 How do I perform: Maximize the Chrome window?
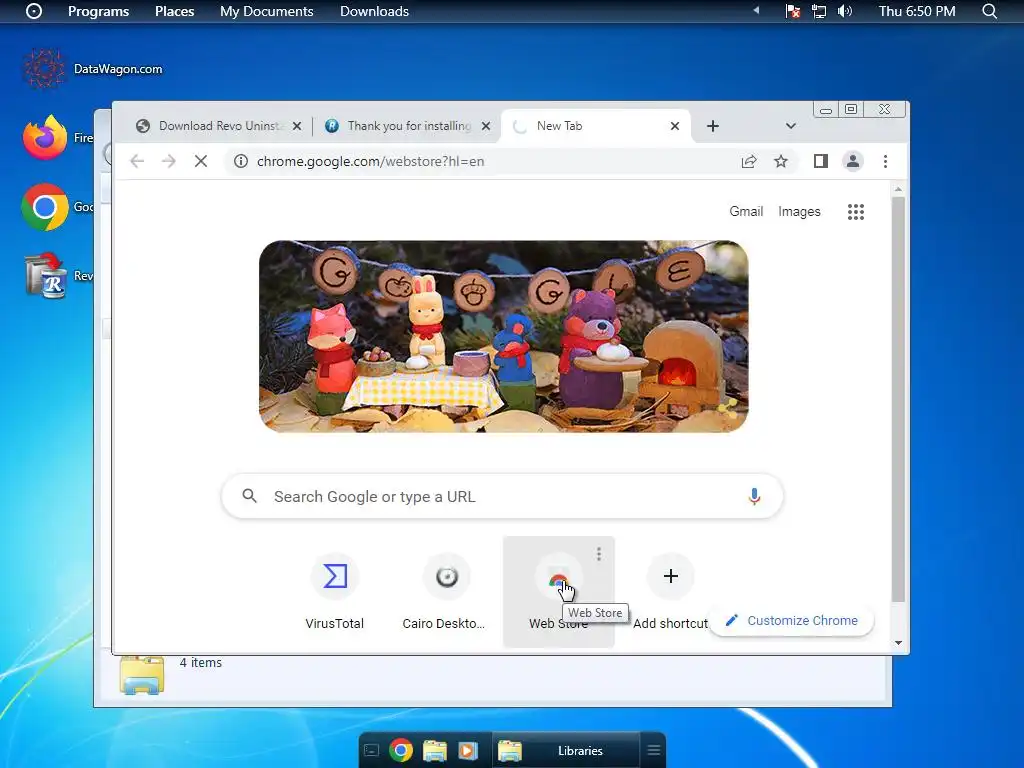tap(851, 110)
